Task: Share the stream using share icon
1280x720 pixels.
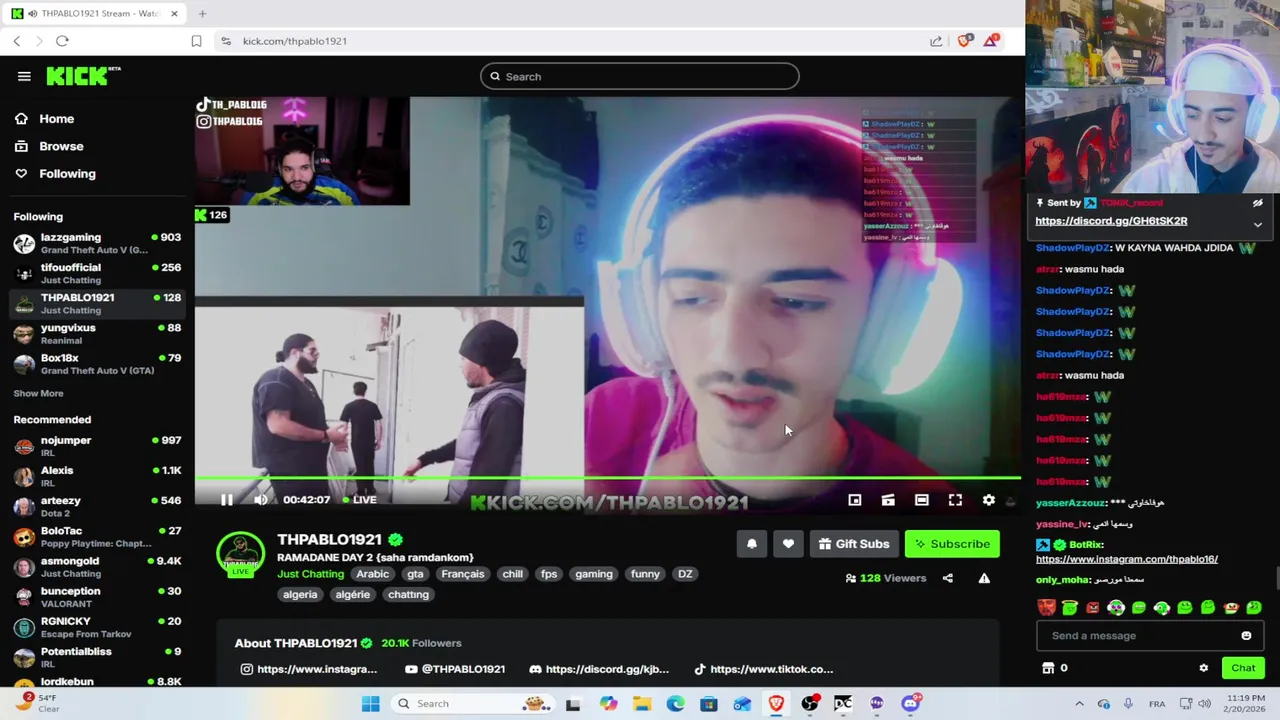Action: [x=948, y=578]
